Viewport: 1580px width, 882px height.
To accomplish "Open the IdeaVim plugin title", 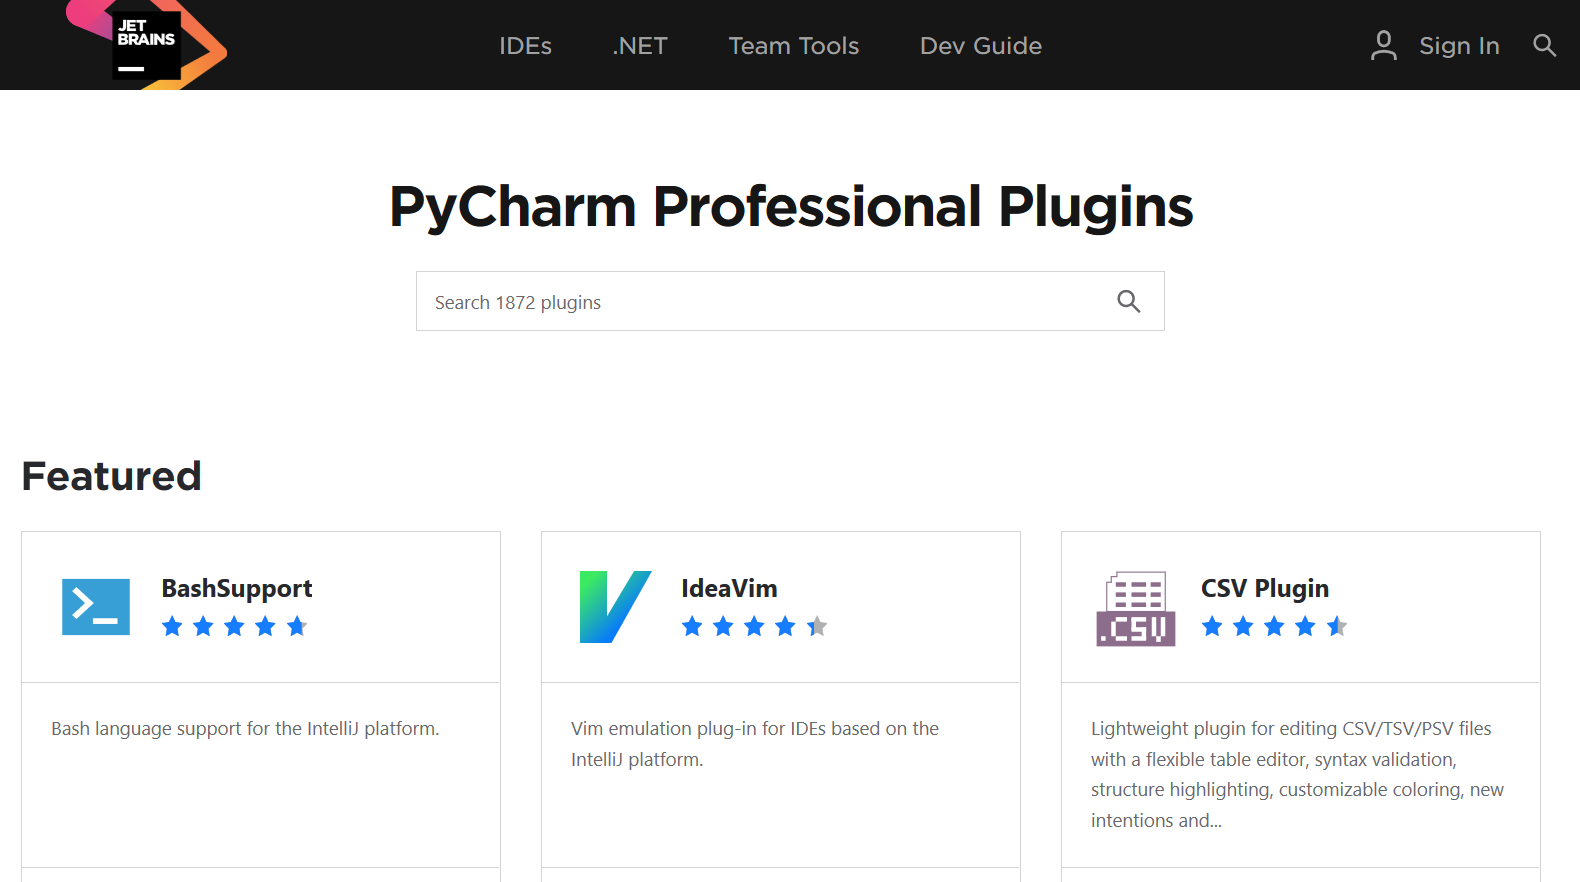I will tap(729, 589).
